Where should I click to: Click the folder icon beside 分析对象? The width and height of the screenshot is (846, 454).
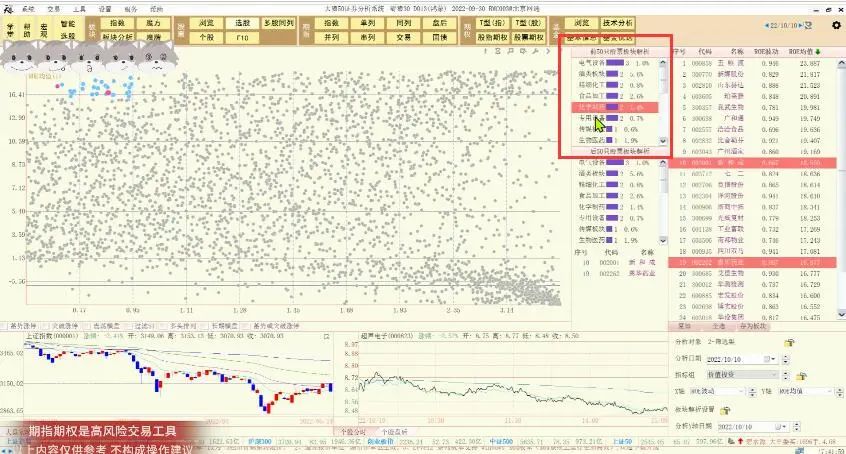tap(789, 342)
